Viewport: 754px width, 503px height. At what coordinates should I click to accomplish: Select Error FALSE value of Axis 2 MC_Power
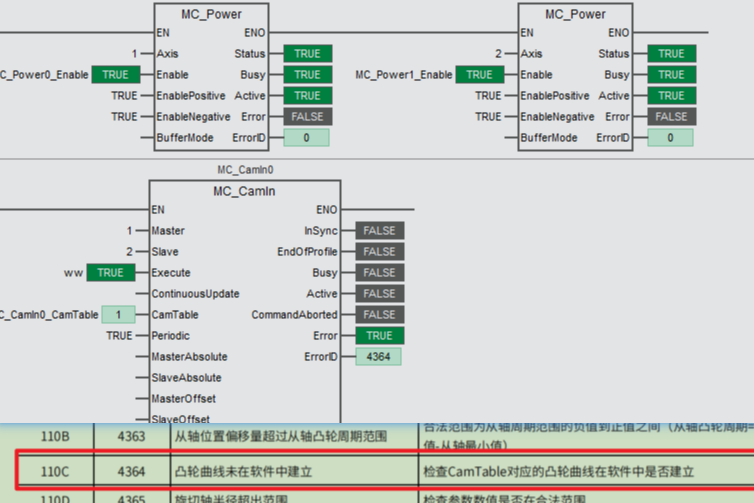[x=672, y=117]
